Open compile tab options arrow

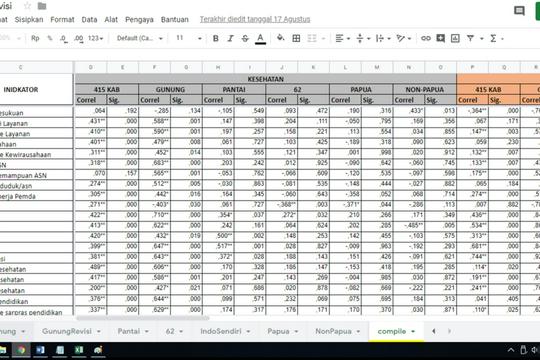click(413, 332)
